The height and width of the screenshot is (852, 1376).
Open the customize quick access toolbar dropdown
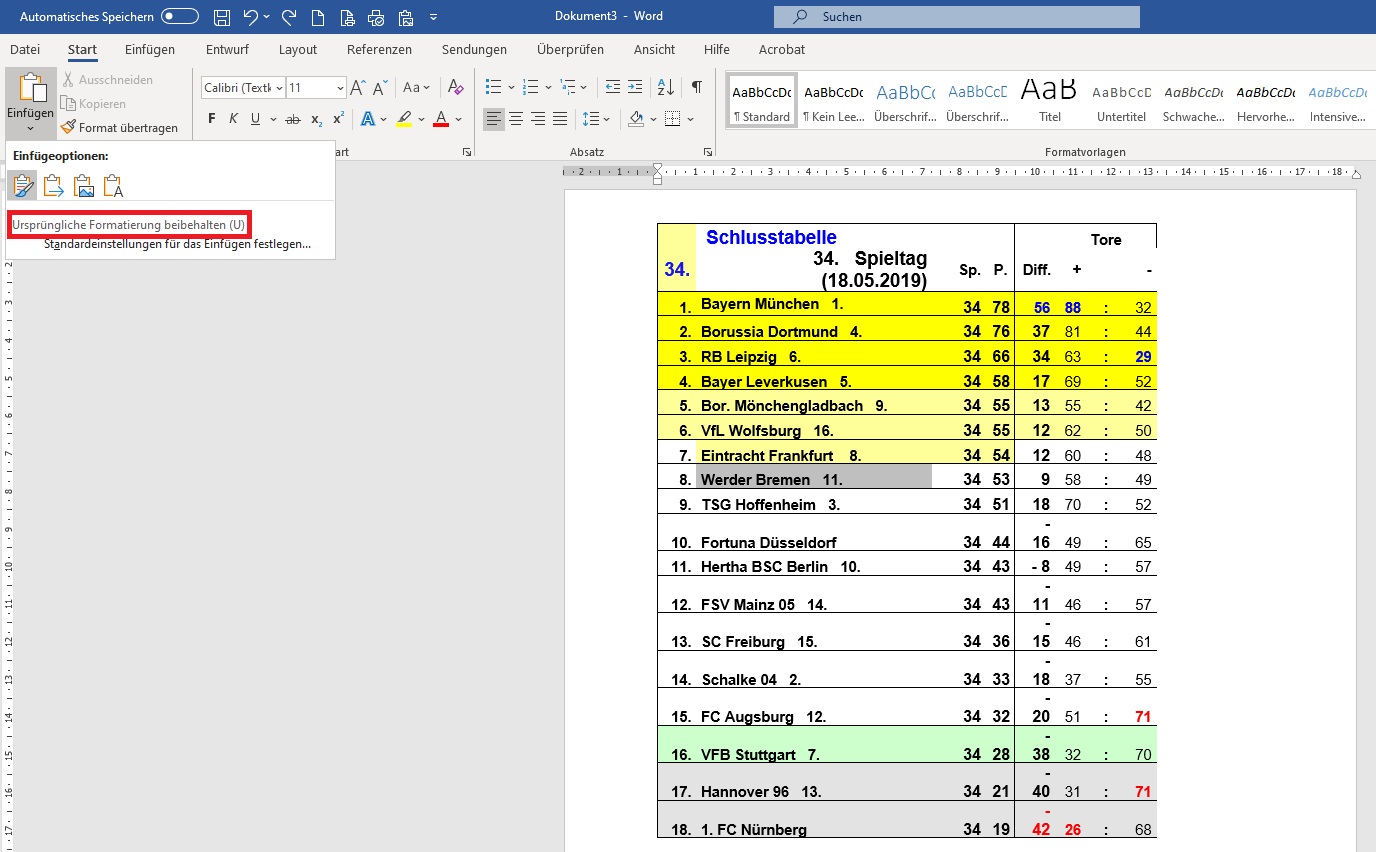coord(433,17)
